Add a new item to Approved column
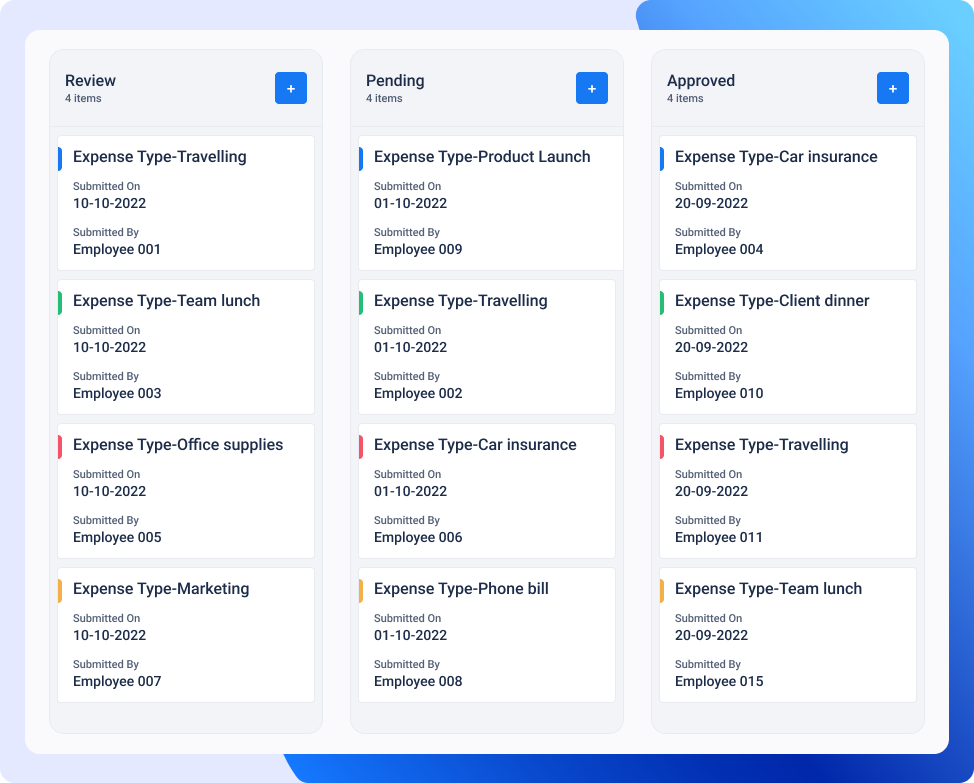Image resolution: width=974 pixels, height=783 pixels. coord(893,88)
